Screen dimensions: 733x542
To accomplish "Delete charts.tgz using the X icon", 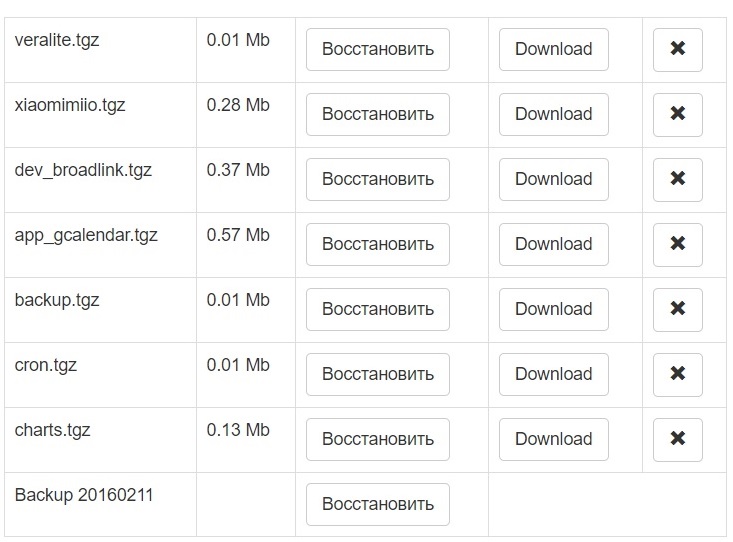I will (x=677, y=439).
